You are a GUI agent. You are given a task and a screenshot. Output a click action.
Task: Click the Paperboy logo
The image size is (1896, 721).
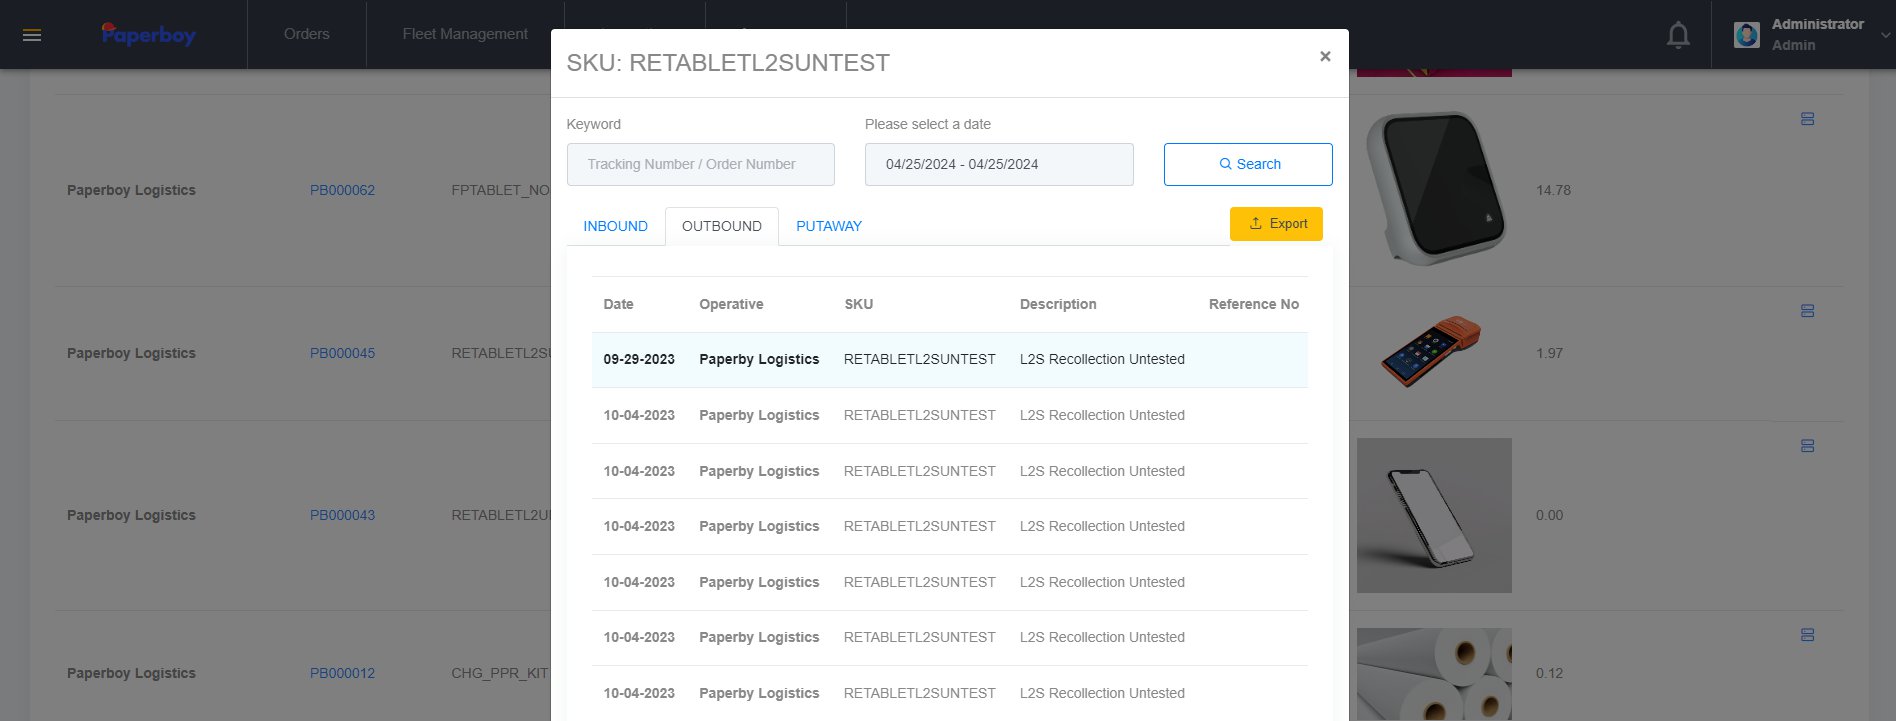(148, 35)
